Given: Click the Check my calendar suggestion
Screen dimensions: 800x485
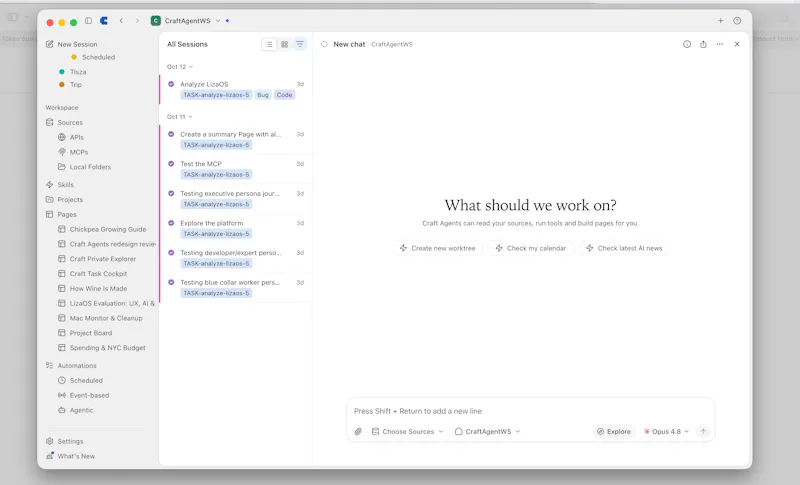Looking at the screenshot, I should 531,248.
